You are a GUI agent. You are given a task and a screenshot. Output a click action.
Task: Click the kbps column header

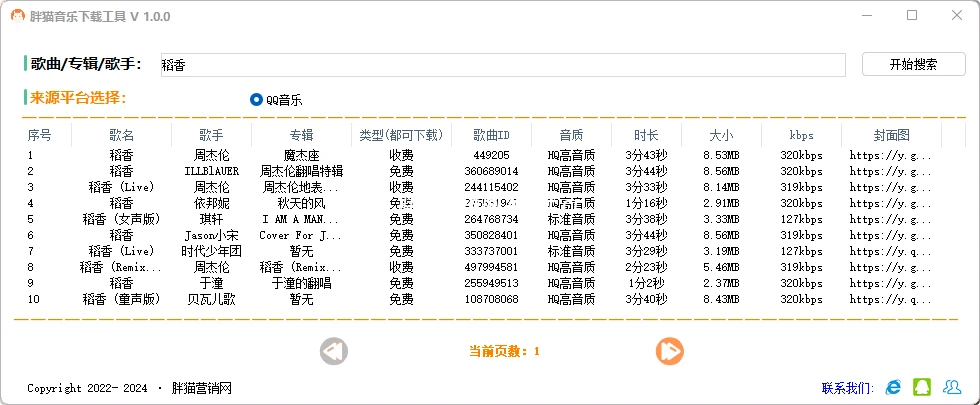[x=801, y=135]
